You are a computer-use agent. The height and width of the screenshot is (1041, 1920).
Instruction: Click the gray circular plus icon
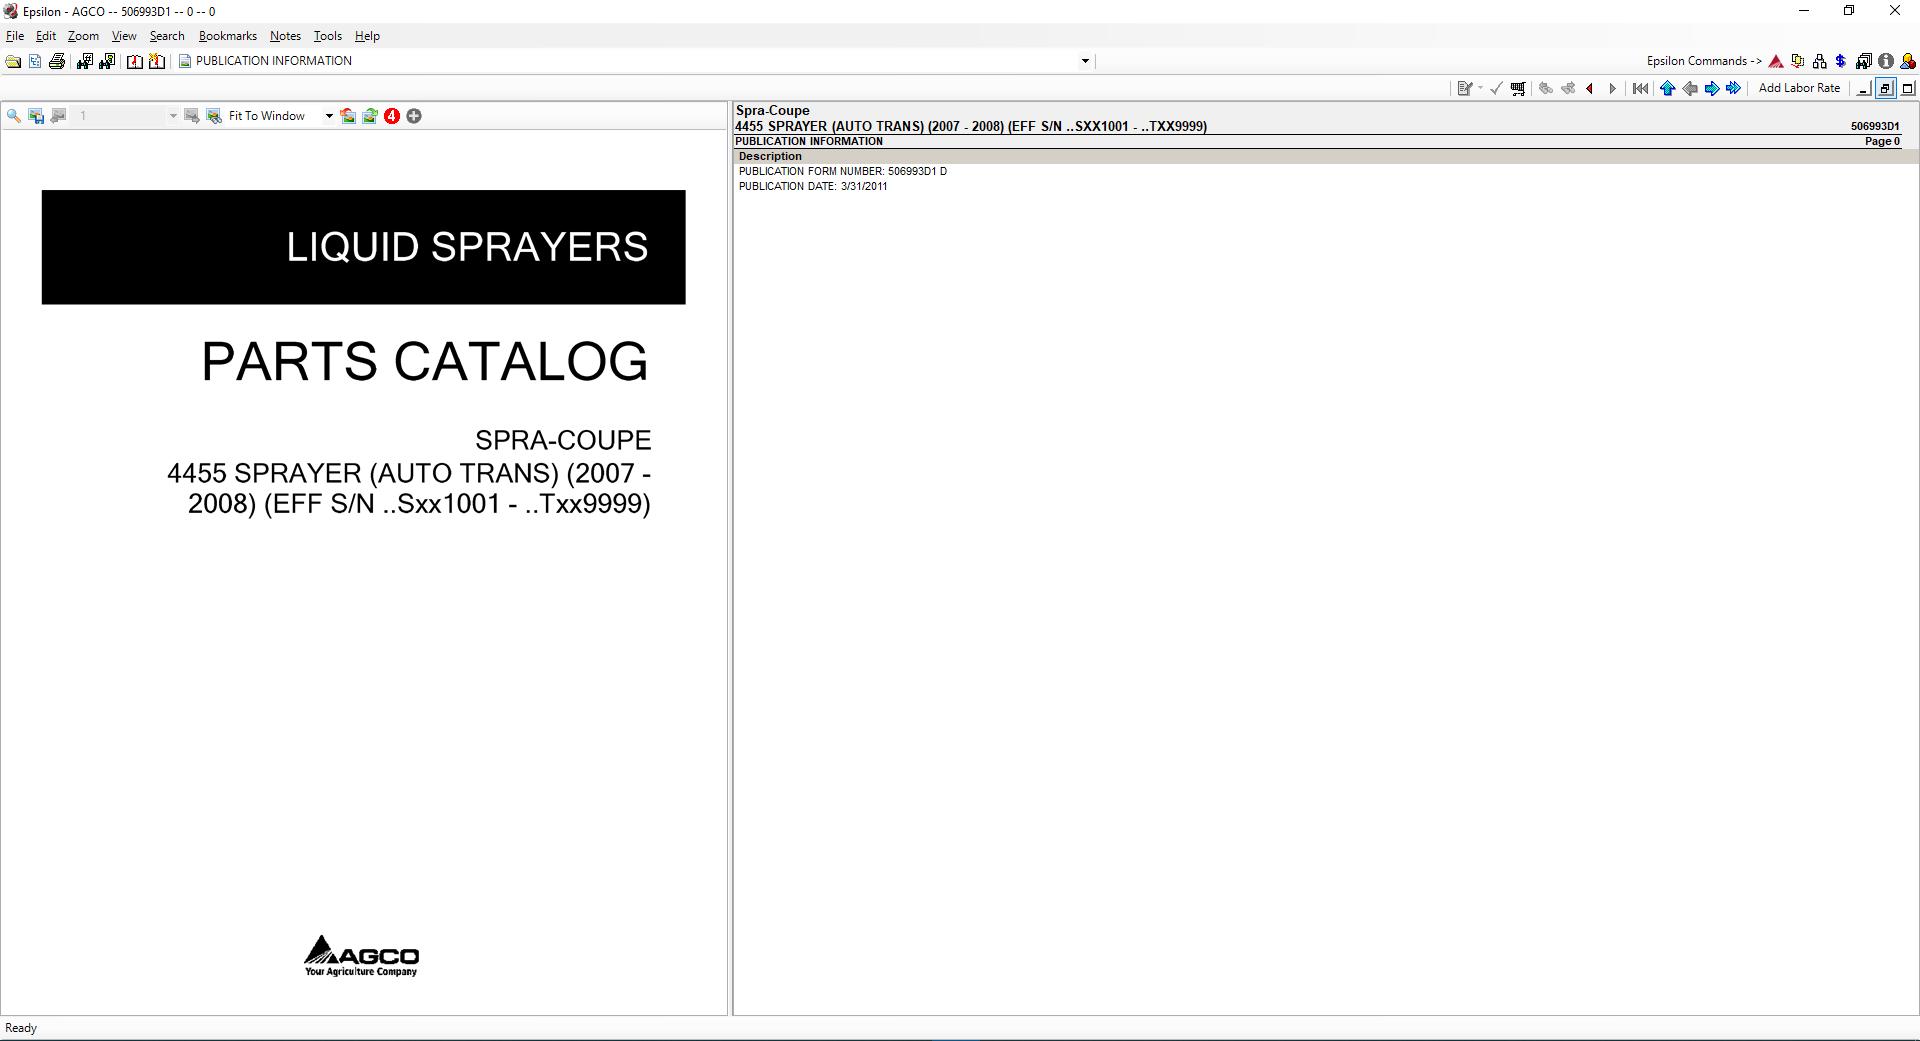(414, 116)
